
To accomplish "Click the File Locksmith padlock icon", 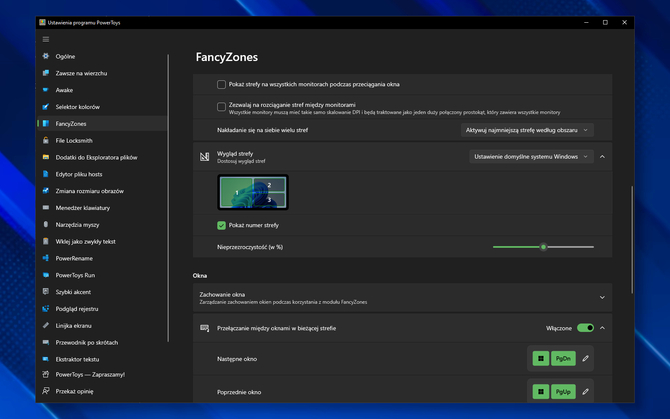I will pos(46,141).
